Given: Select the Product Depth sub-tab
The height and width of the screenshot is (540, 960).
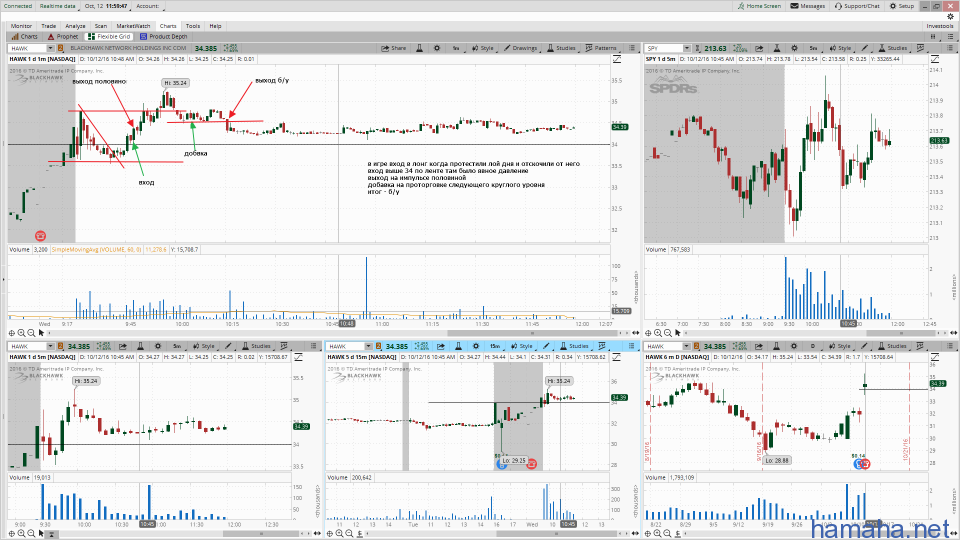Looking at the screenshot, I should [163, 37].
